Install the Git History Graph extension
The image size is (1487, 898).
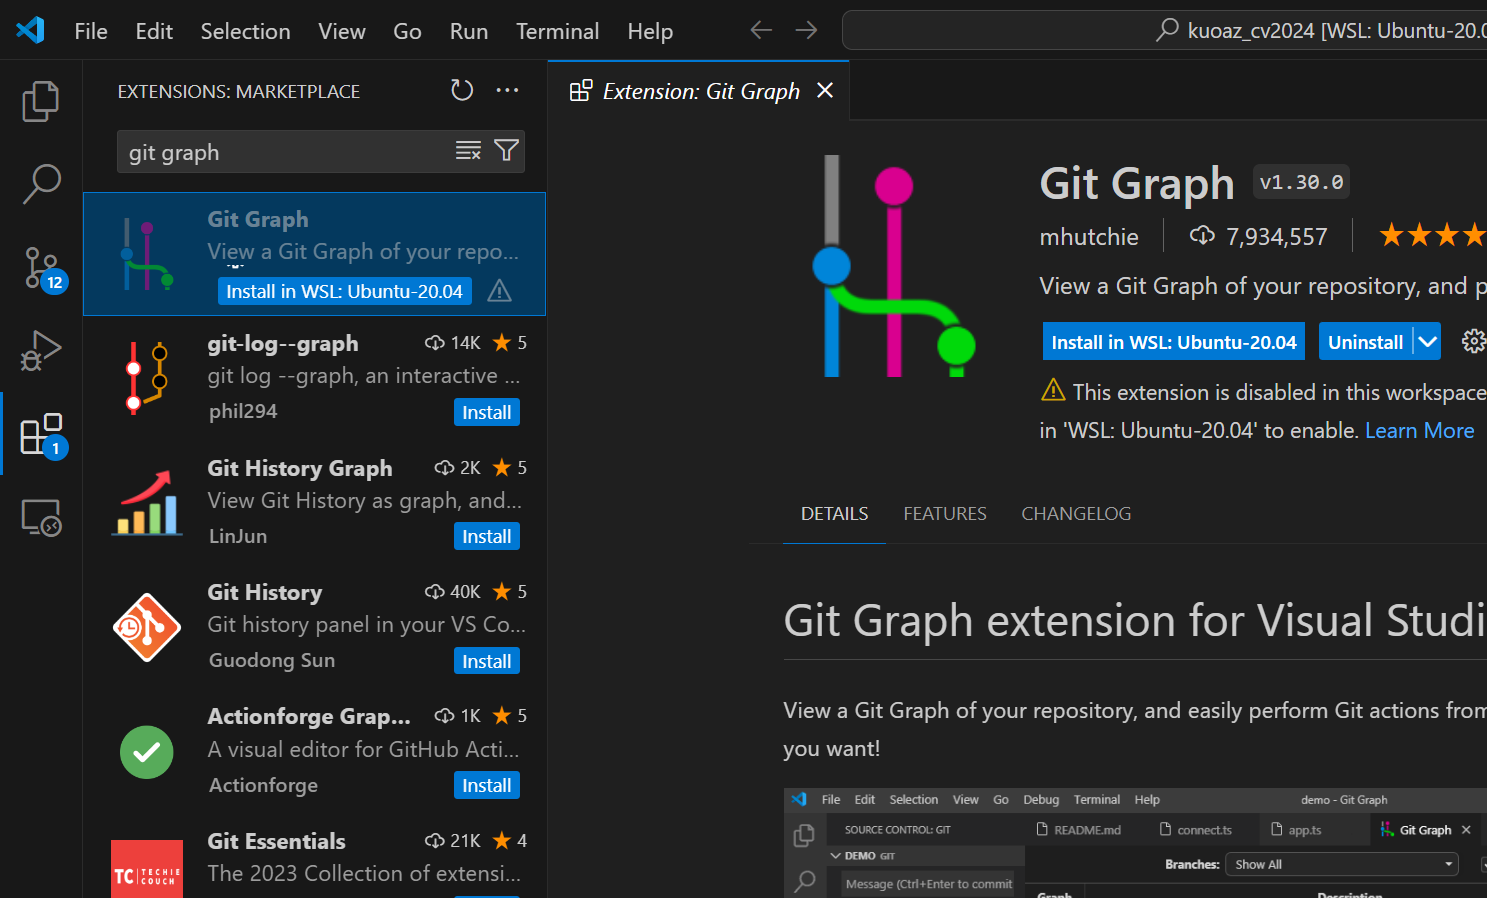(x=486, y=536)
